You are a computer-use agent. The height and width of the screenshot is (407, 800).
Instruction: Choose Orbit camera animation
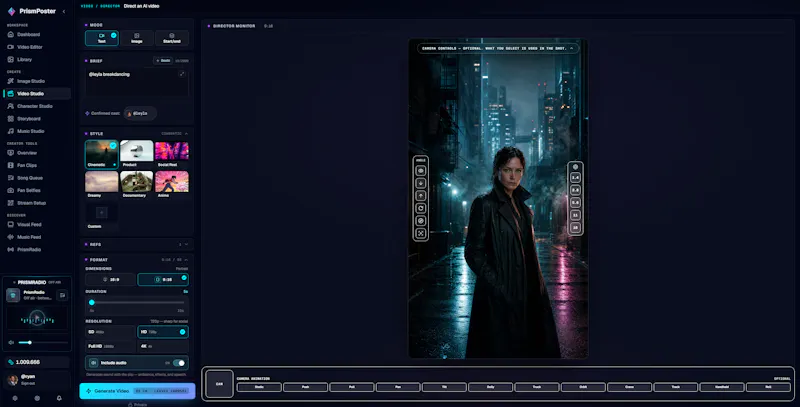point(583,387)
